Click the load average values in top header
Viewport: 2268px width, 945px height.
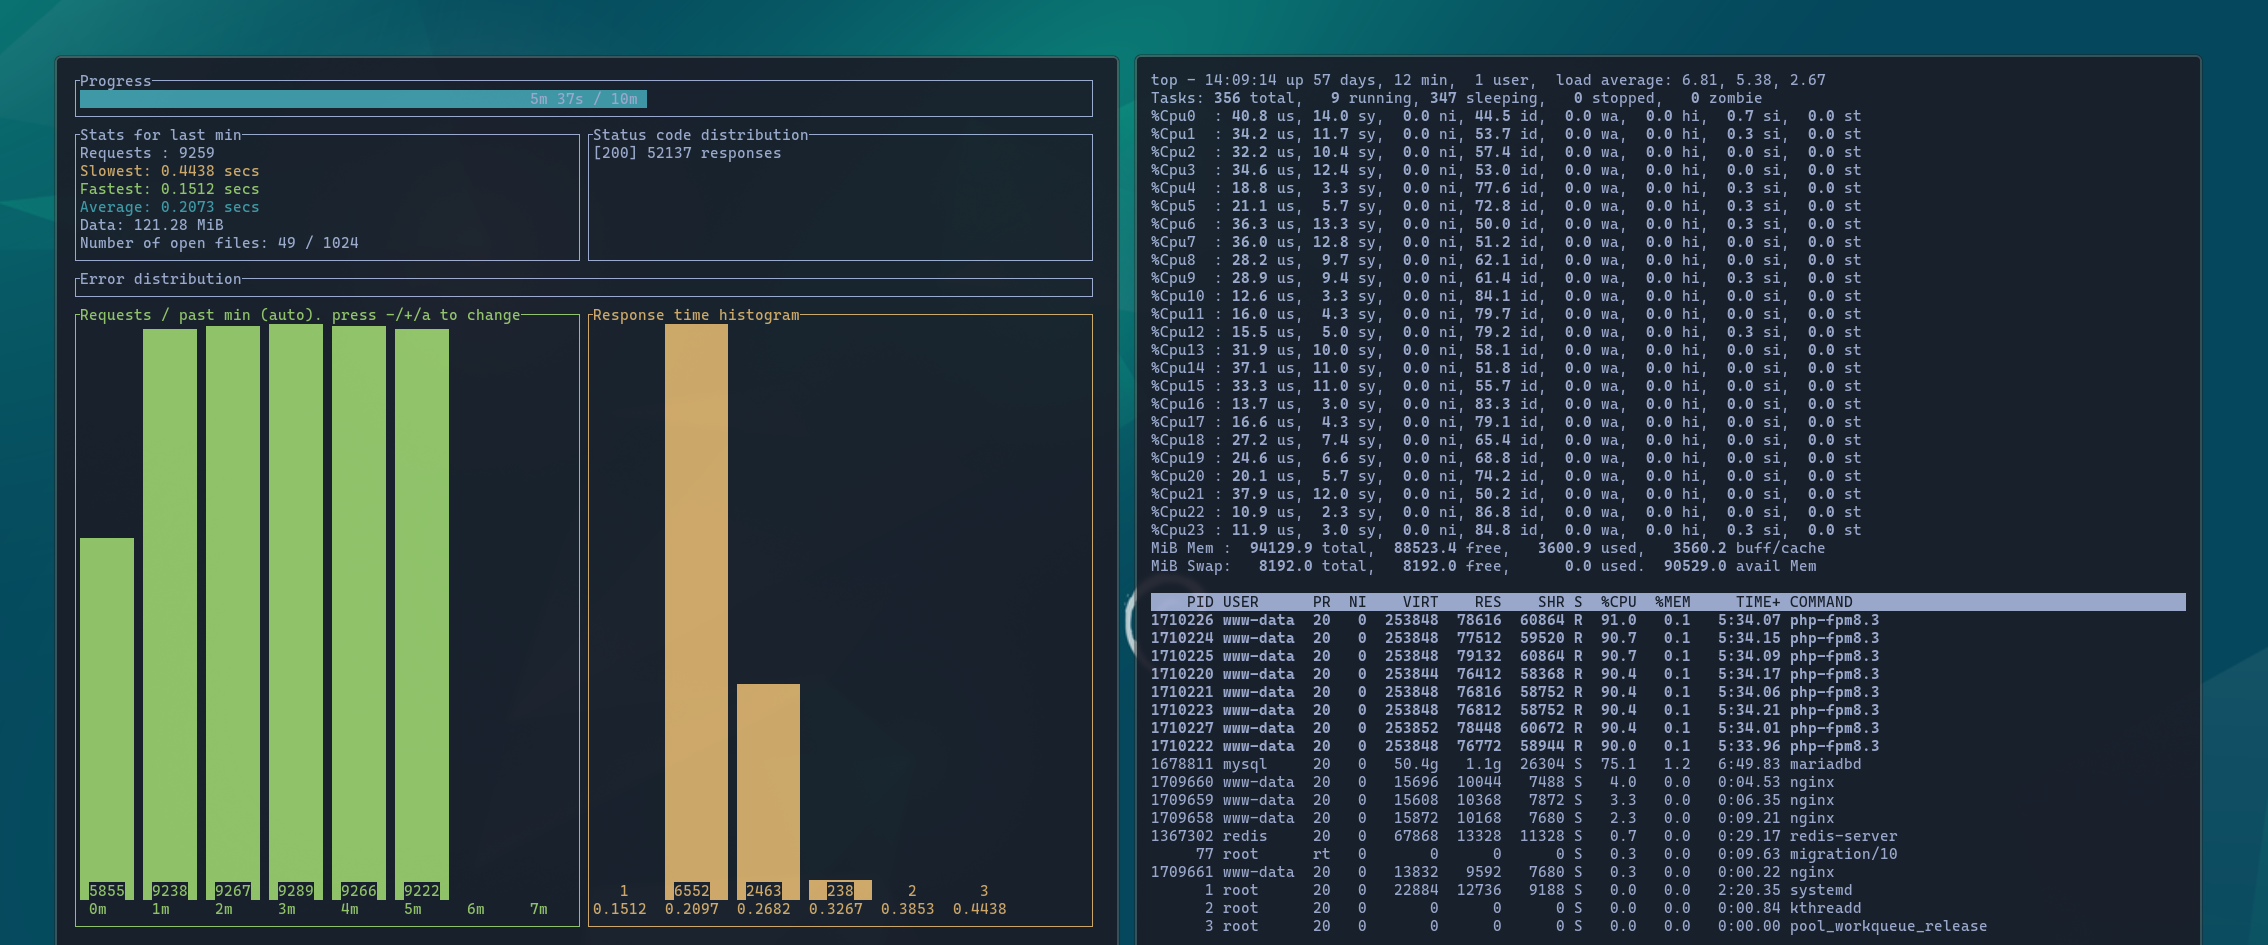[x=1753, y=80]
